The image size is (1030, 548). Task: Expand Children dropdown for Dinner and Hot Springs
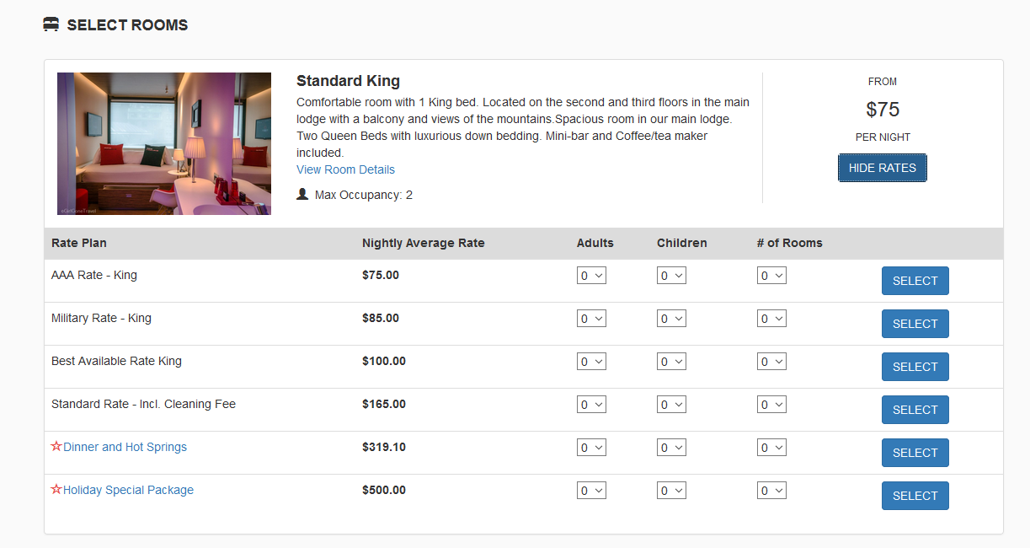pos(671,447)
